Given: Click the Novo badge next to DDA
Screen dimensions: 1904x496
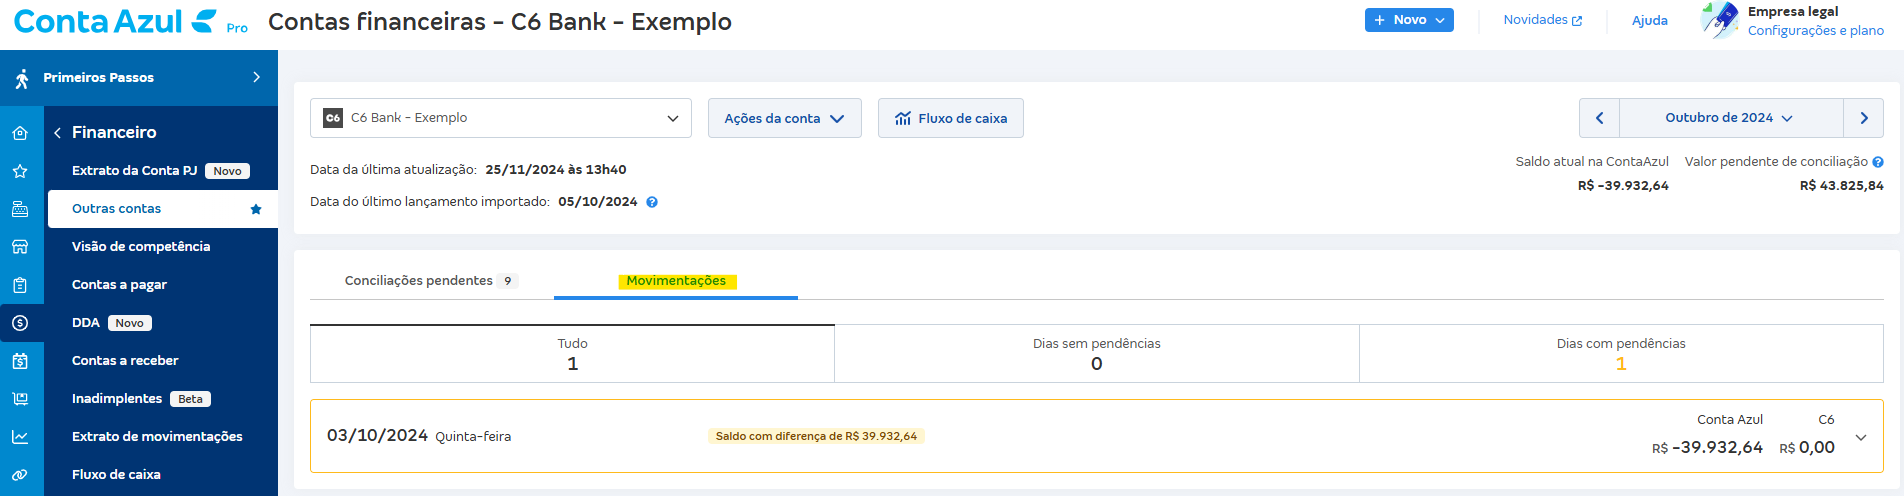Looking at the screenshot, I should [x=130, y=323].
